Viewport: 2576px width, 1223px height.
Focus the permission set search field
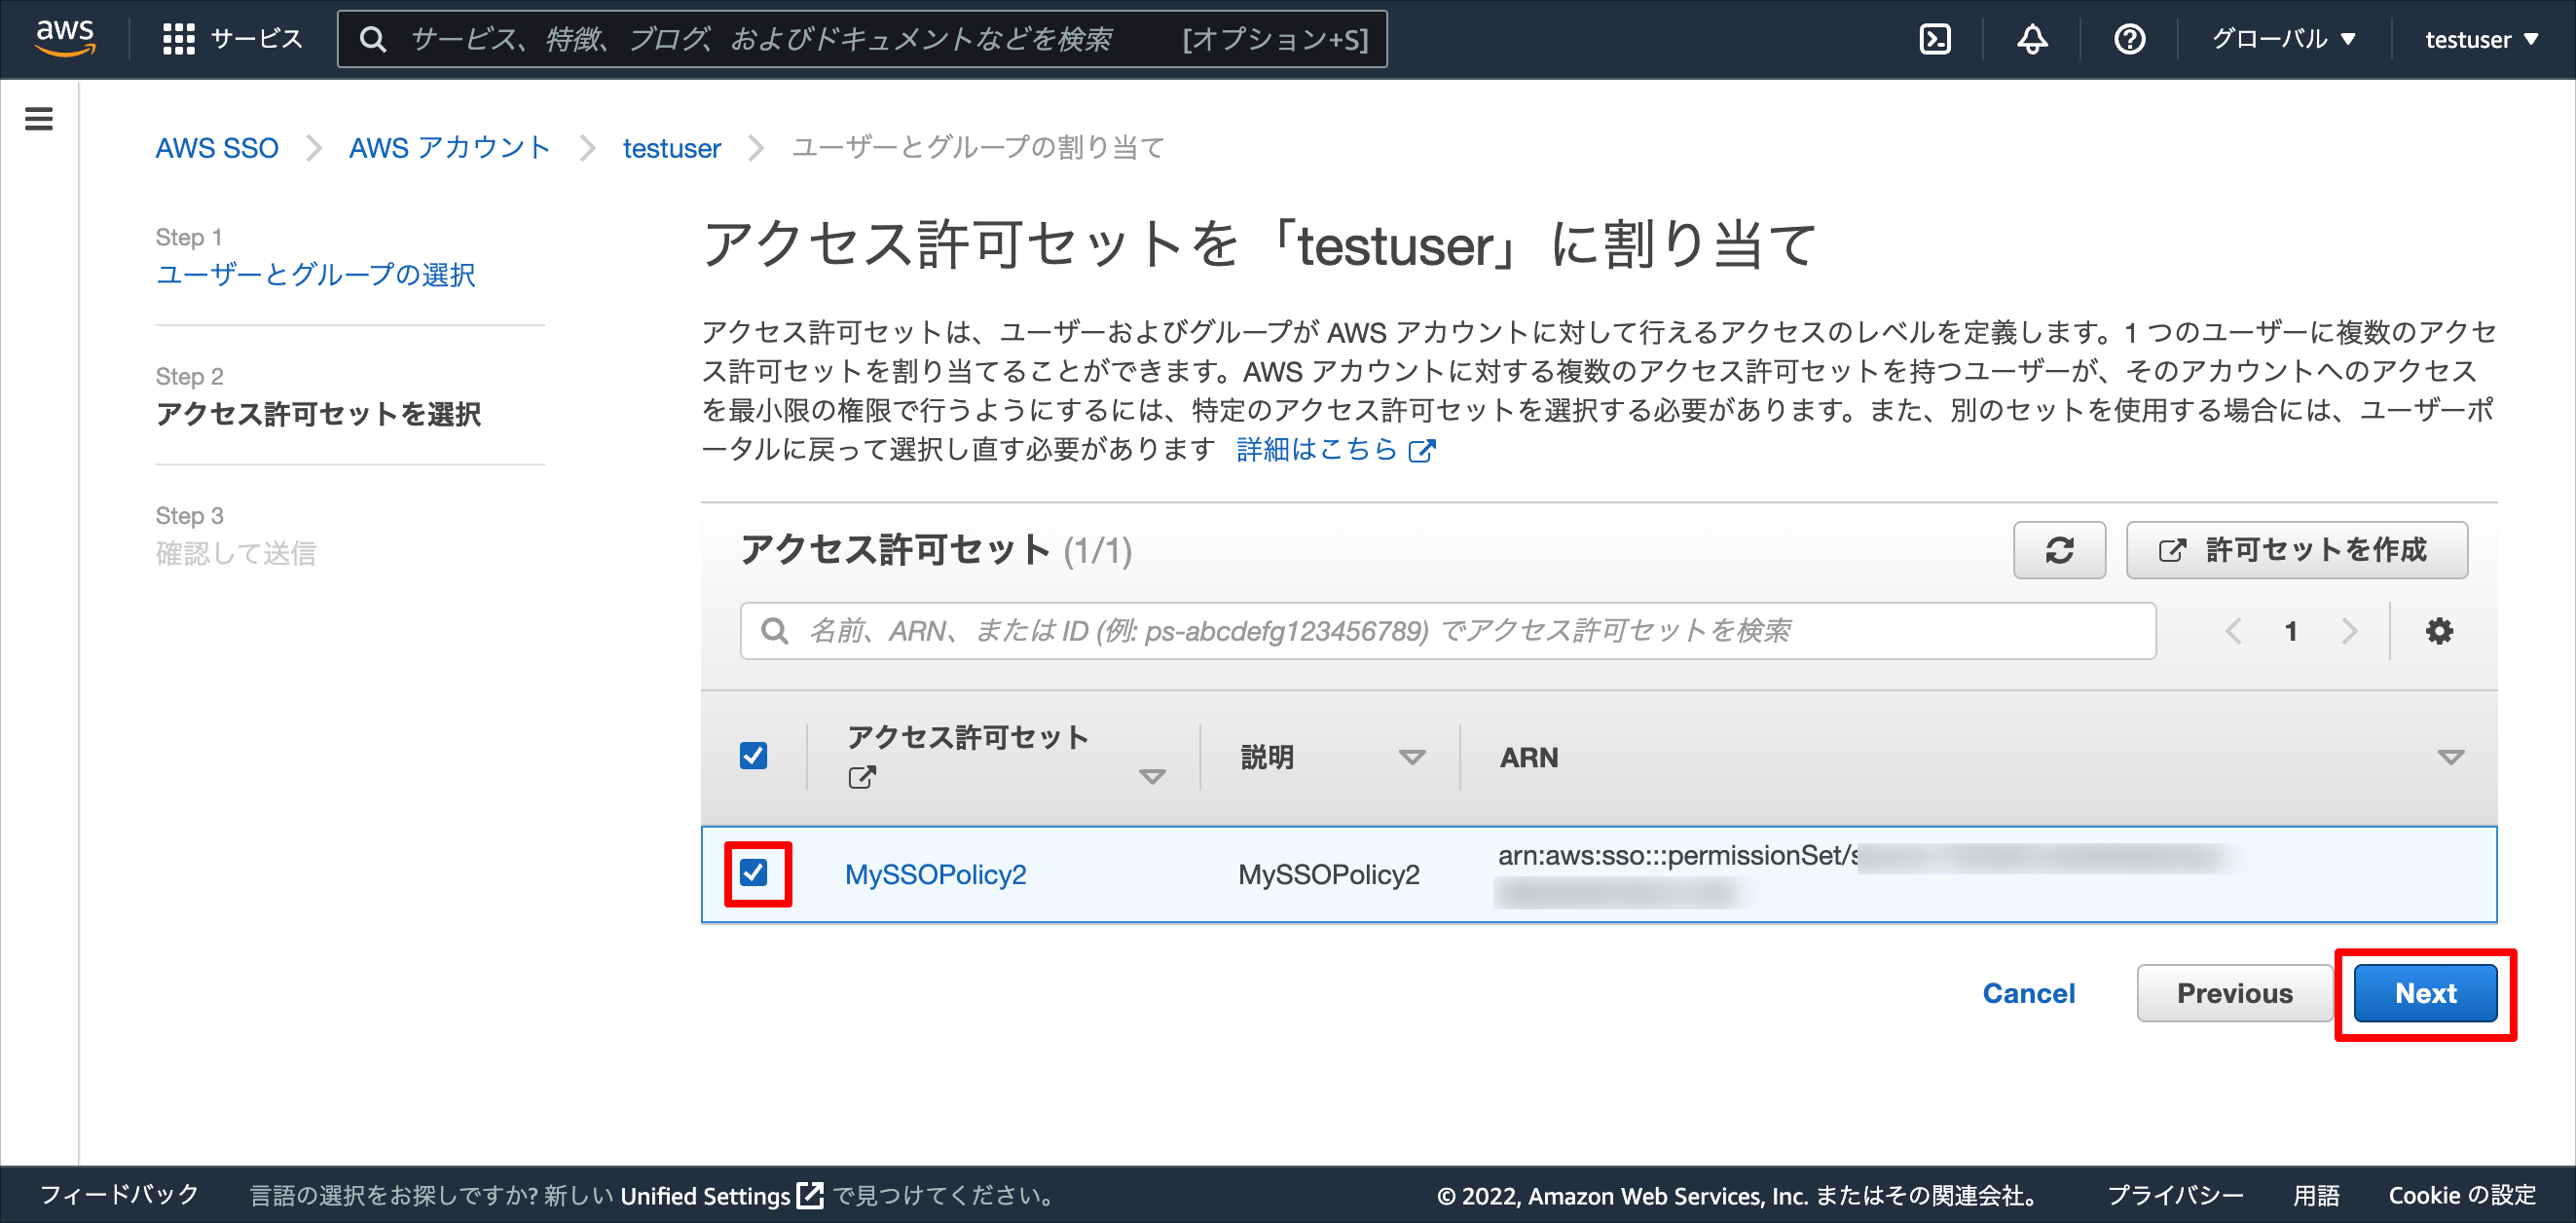1447,631
